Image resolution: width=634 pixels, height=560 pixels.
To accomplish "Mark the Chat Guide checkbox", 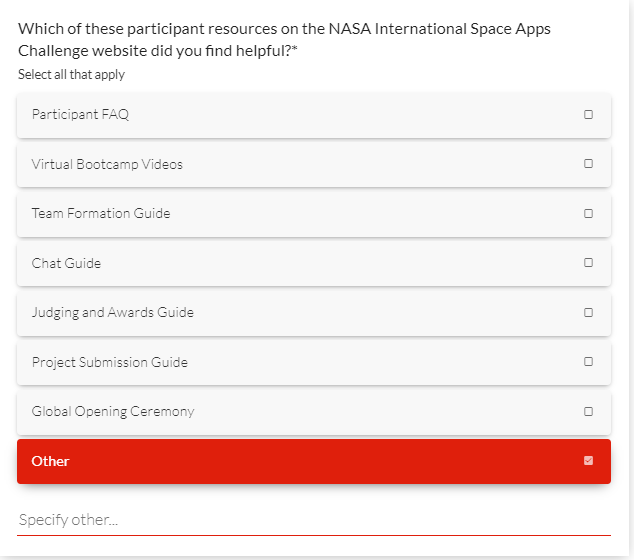I will pos(588,263).
